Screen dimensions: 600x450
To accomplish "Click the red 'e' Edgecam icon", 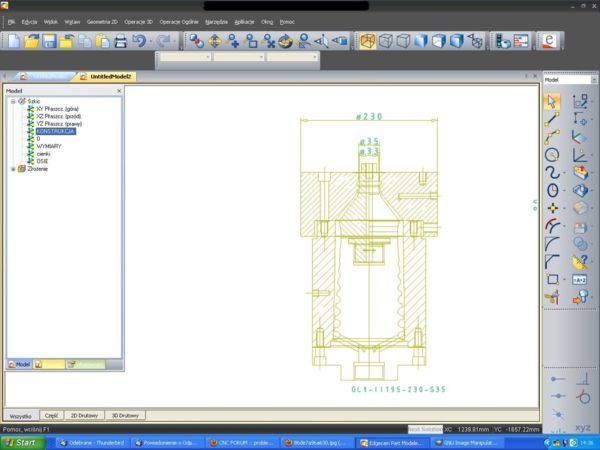I will (x=549, y=41).
